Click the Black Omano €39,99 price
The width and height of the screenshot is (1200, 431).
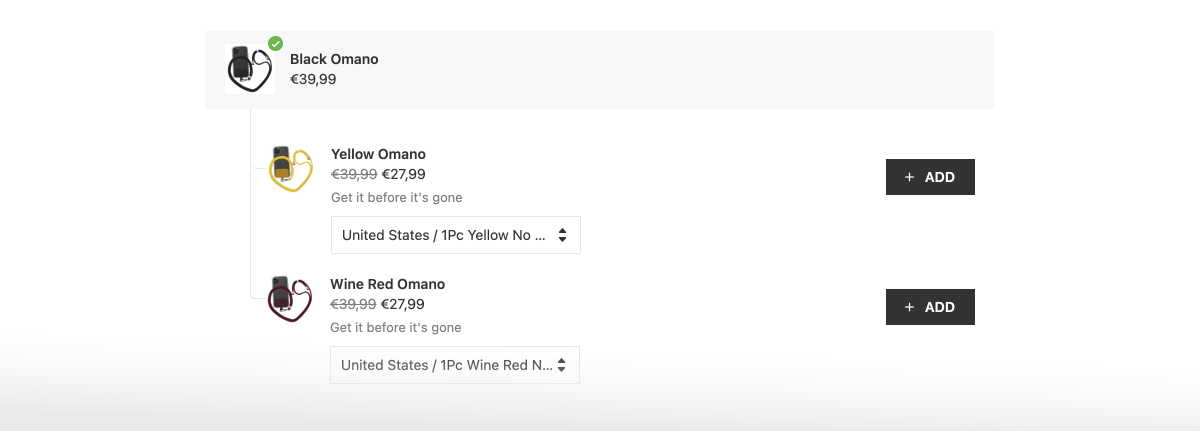pyautogui.click(x=313, y=79)
